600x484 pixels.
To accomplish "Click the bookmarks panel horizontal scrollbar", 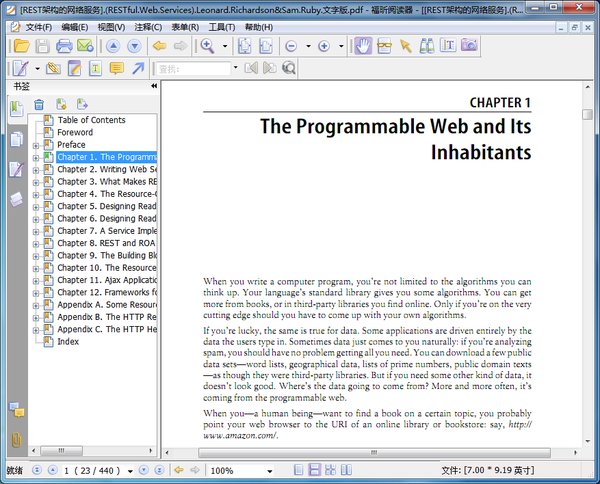I will pyautogui.click(x=61, y=451).
